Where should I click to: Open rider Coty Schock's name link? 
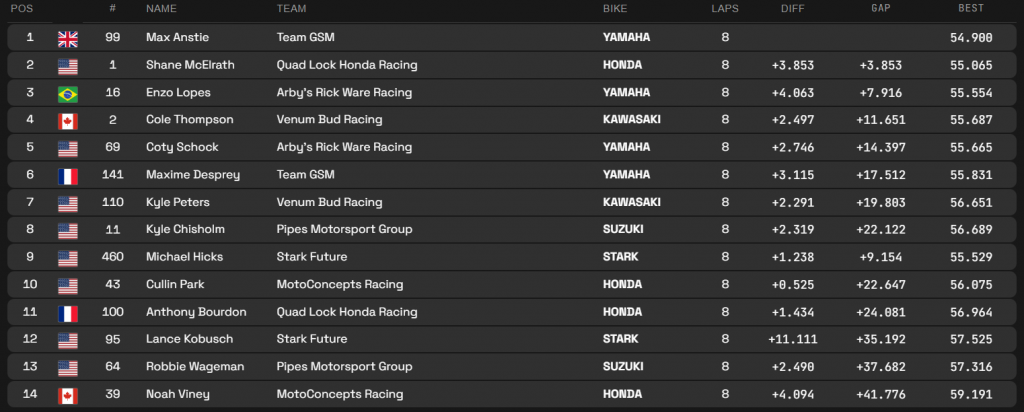(181, 147)
